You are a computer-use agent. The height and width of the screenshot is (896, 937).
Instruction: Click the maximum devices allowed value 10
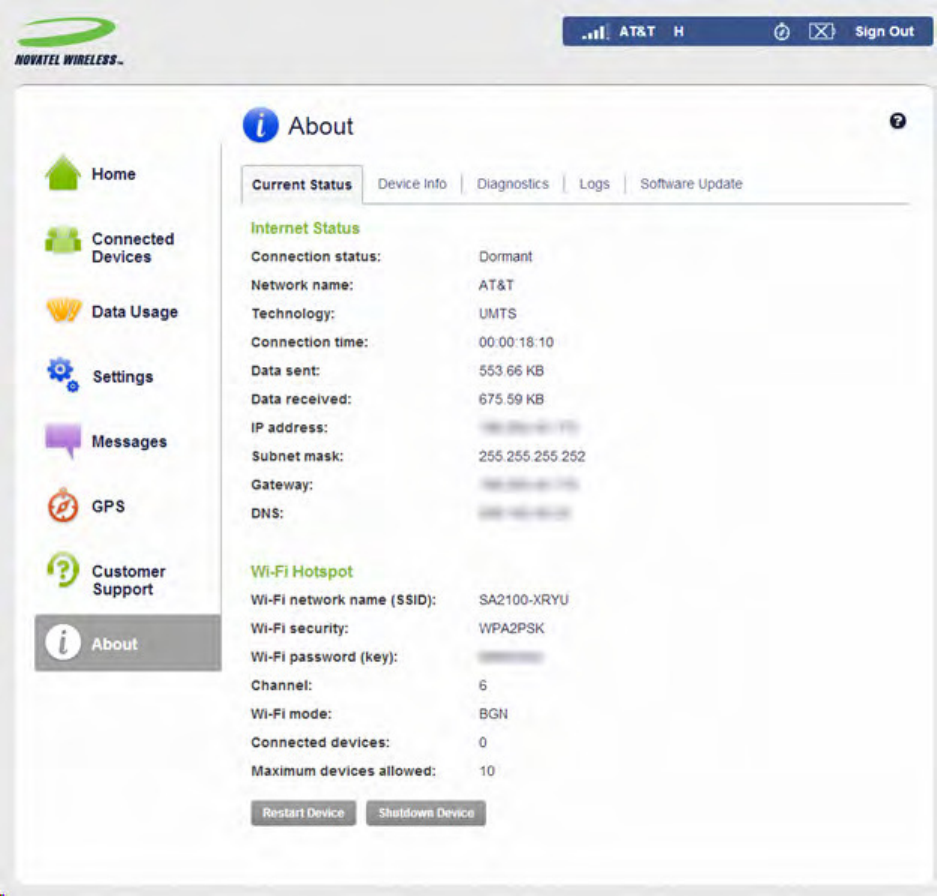tap(487, 771)
